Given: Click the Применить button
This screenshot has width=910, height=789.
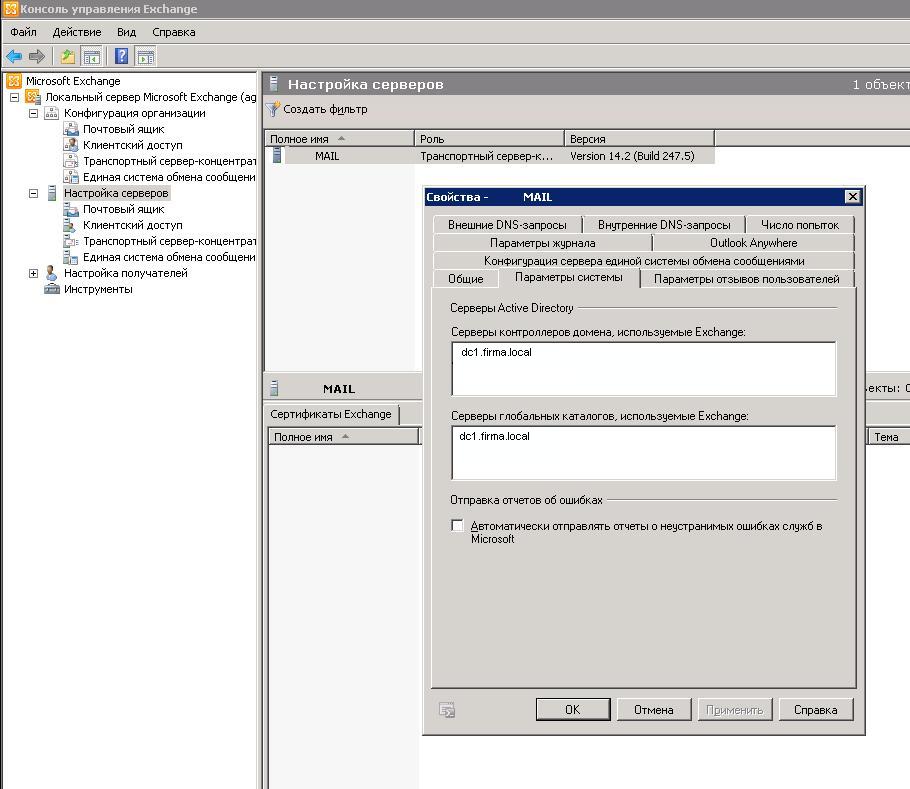Looking at the screenshot, I should (735, 710).
